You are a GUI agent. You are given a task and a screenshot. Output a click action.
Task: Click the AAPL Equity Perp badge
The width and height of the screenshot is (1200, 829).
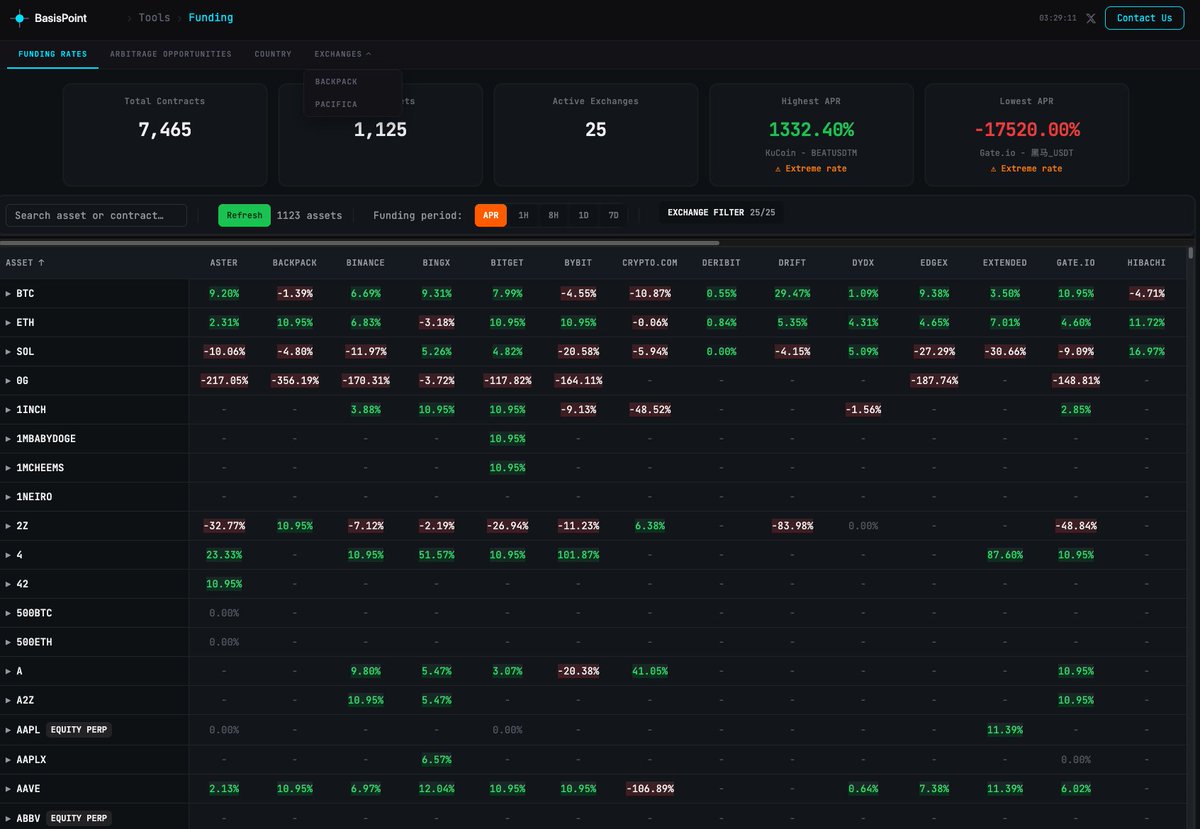78,730
